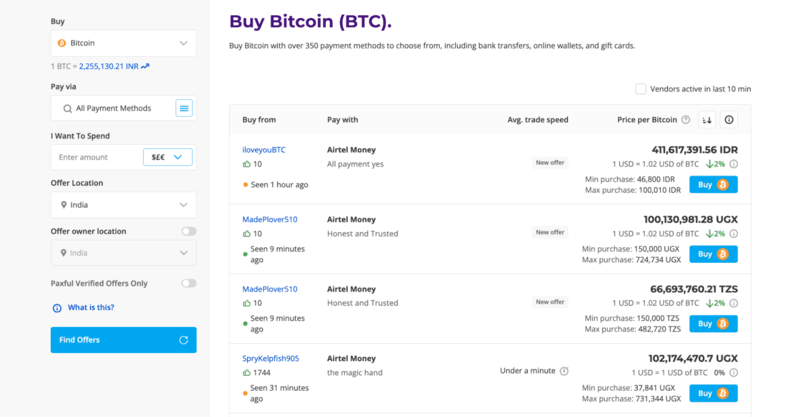Open the $£€ currency selector

pos(167,157)
